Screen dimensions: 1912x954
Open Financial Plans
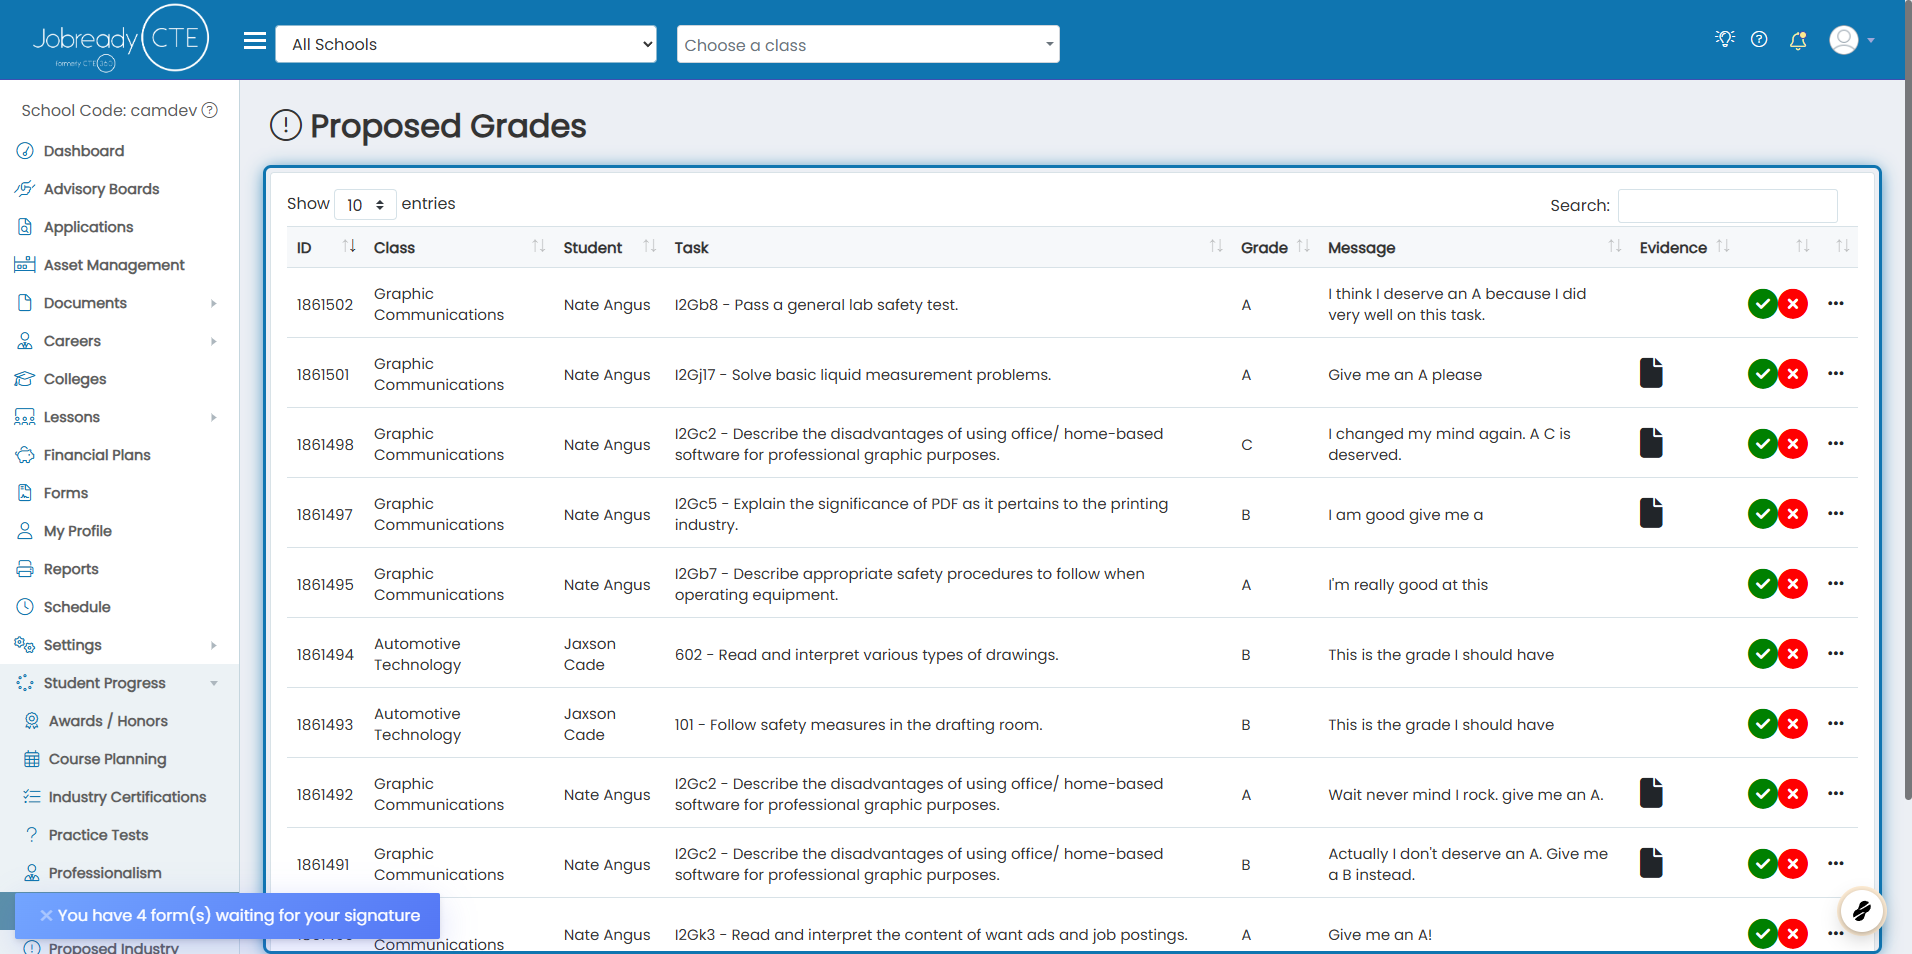[97, 455]
